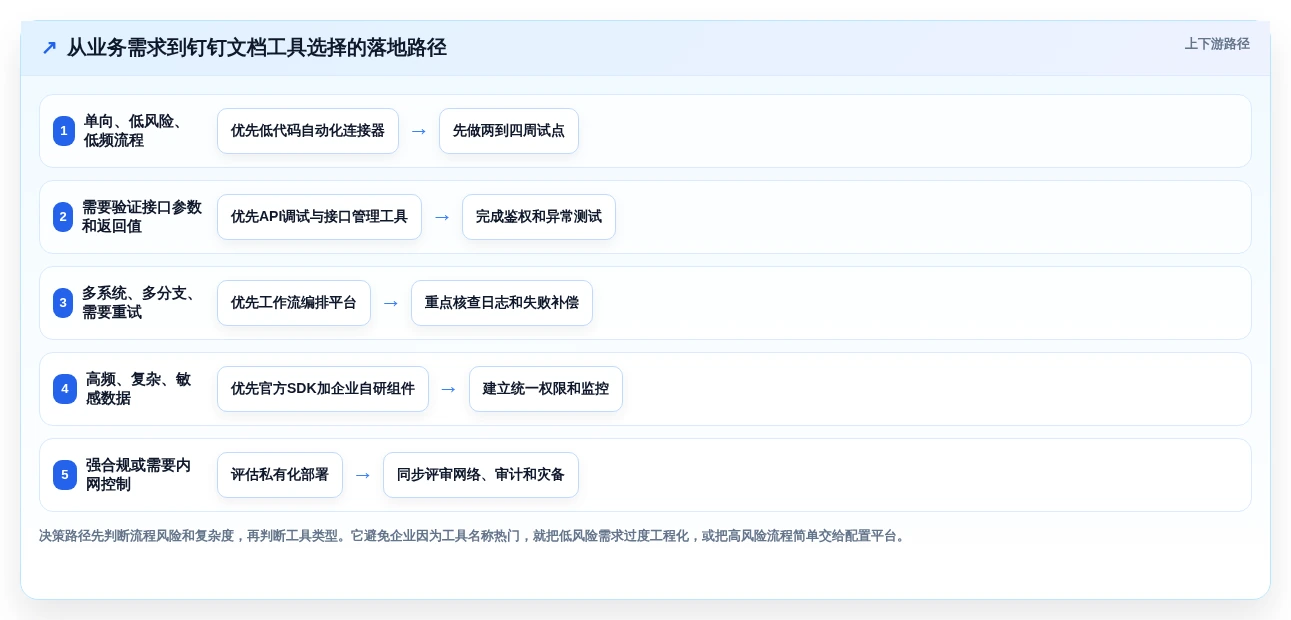Click the step number 3 badge
Screen dimensions: 1291x620
[63, 303]
